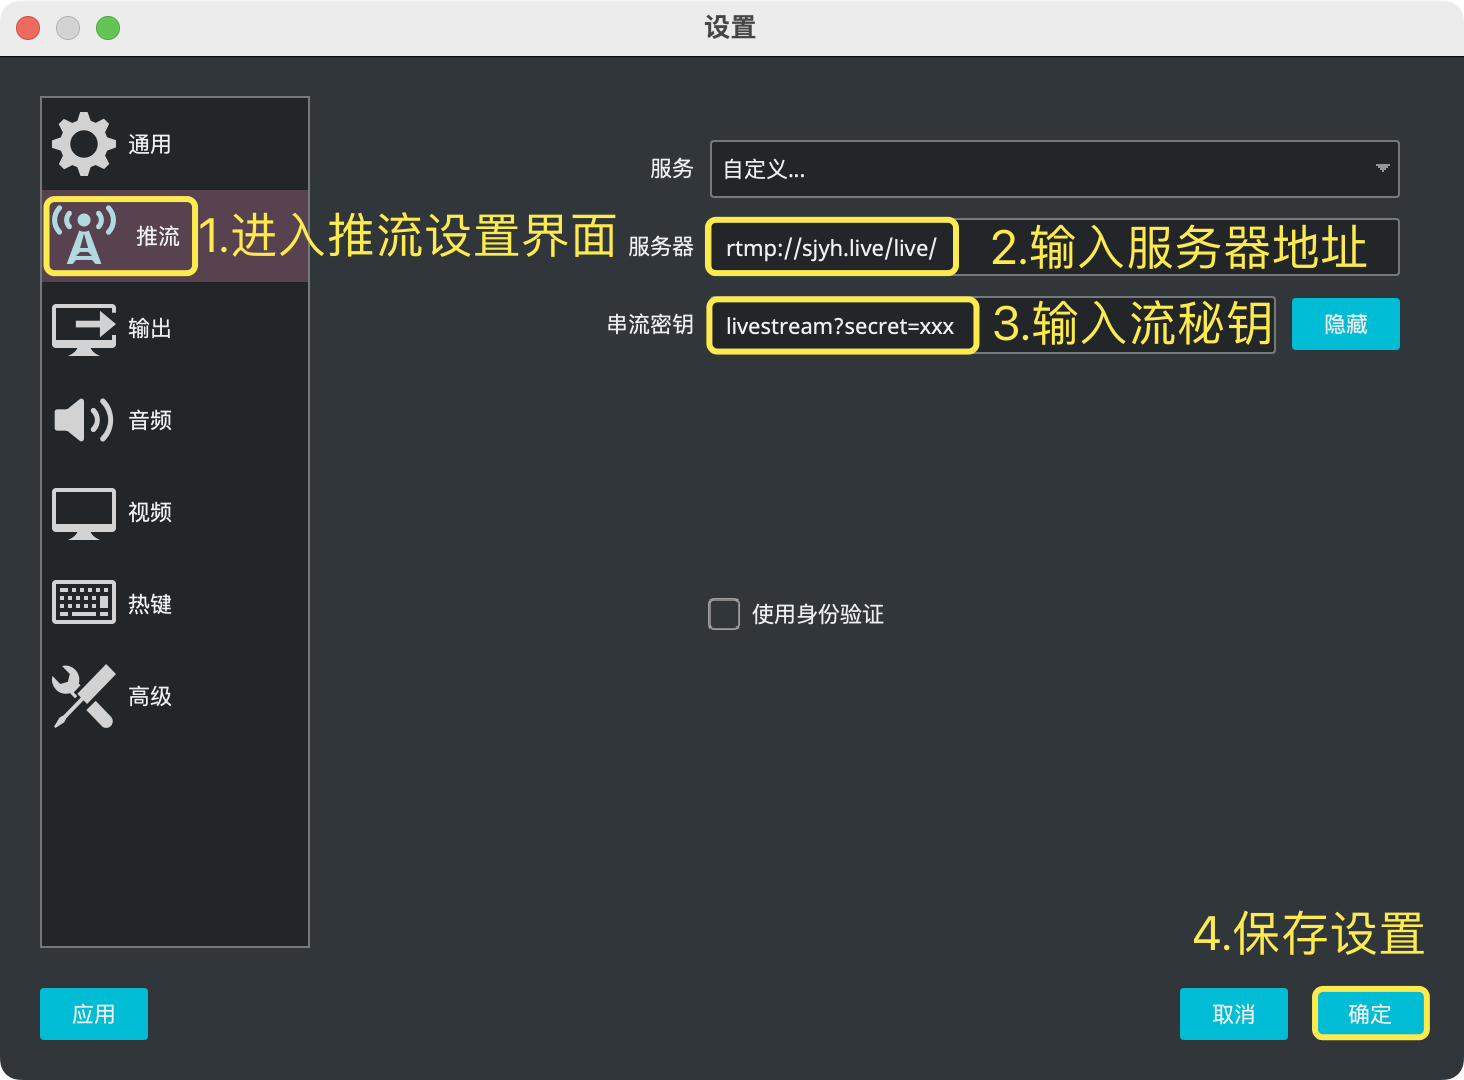
Task: Choose the 高级 text label in sidebar
Action: (150, 696)
